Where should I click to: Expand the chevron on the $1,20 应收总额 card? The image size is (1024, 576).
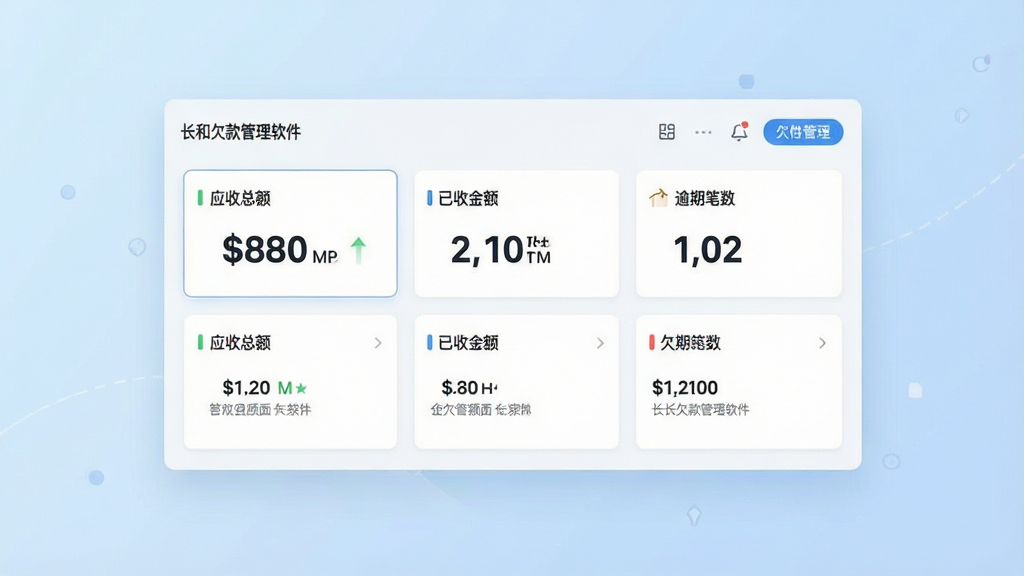click(x=378, y=343)
